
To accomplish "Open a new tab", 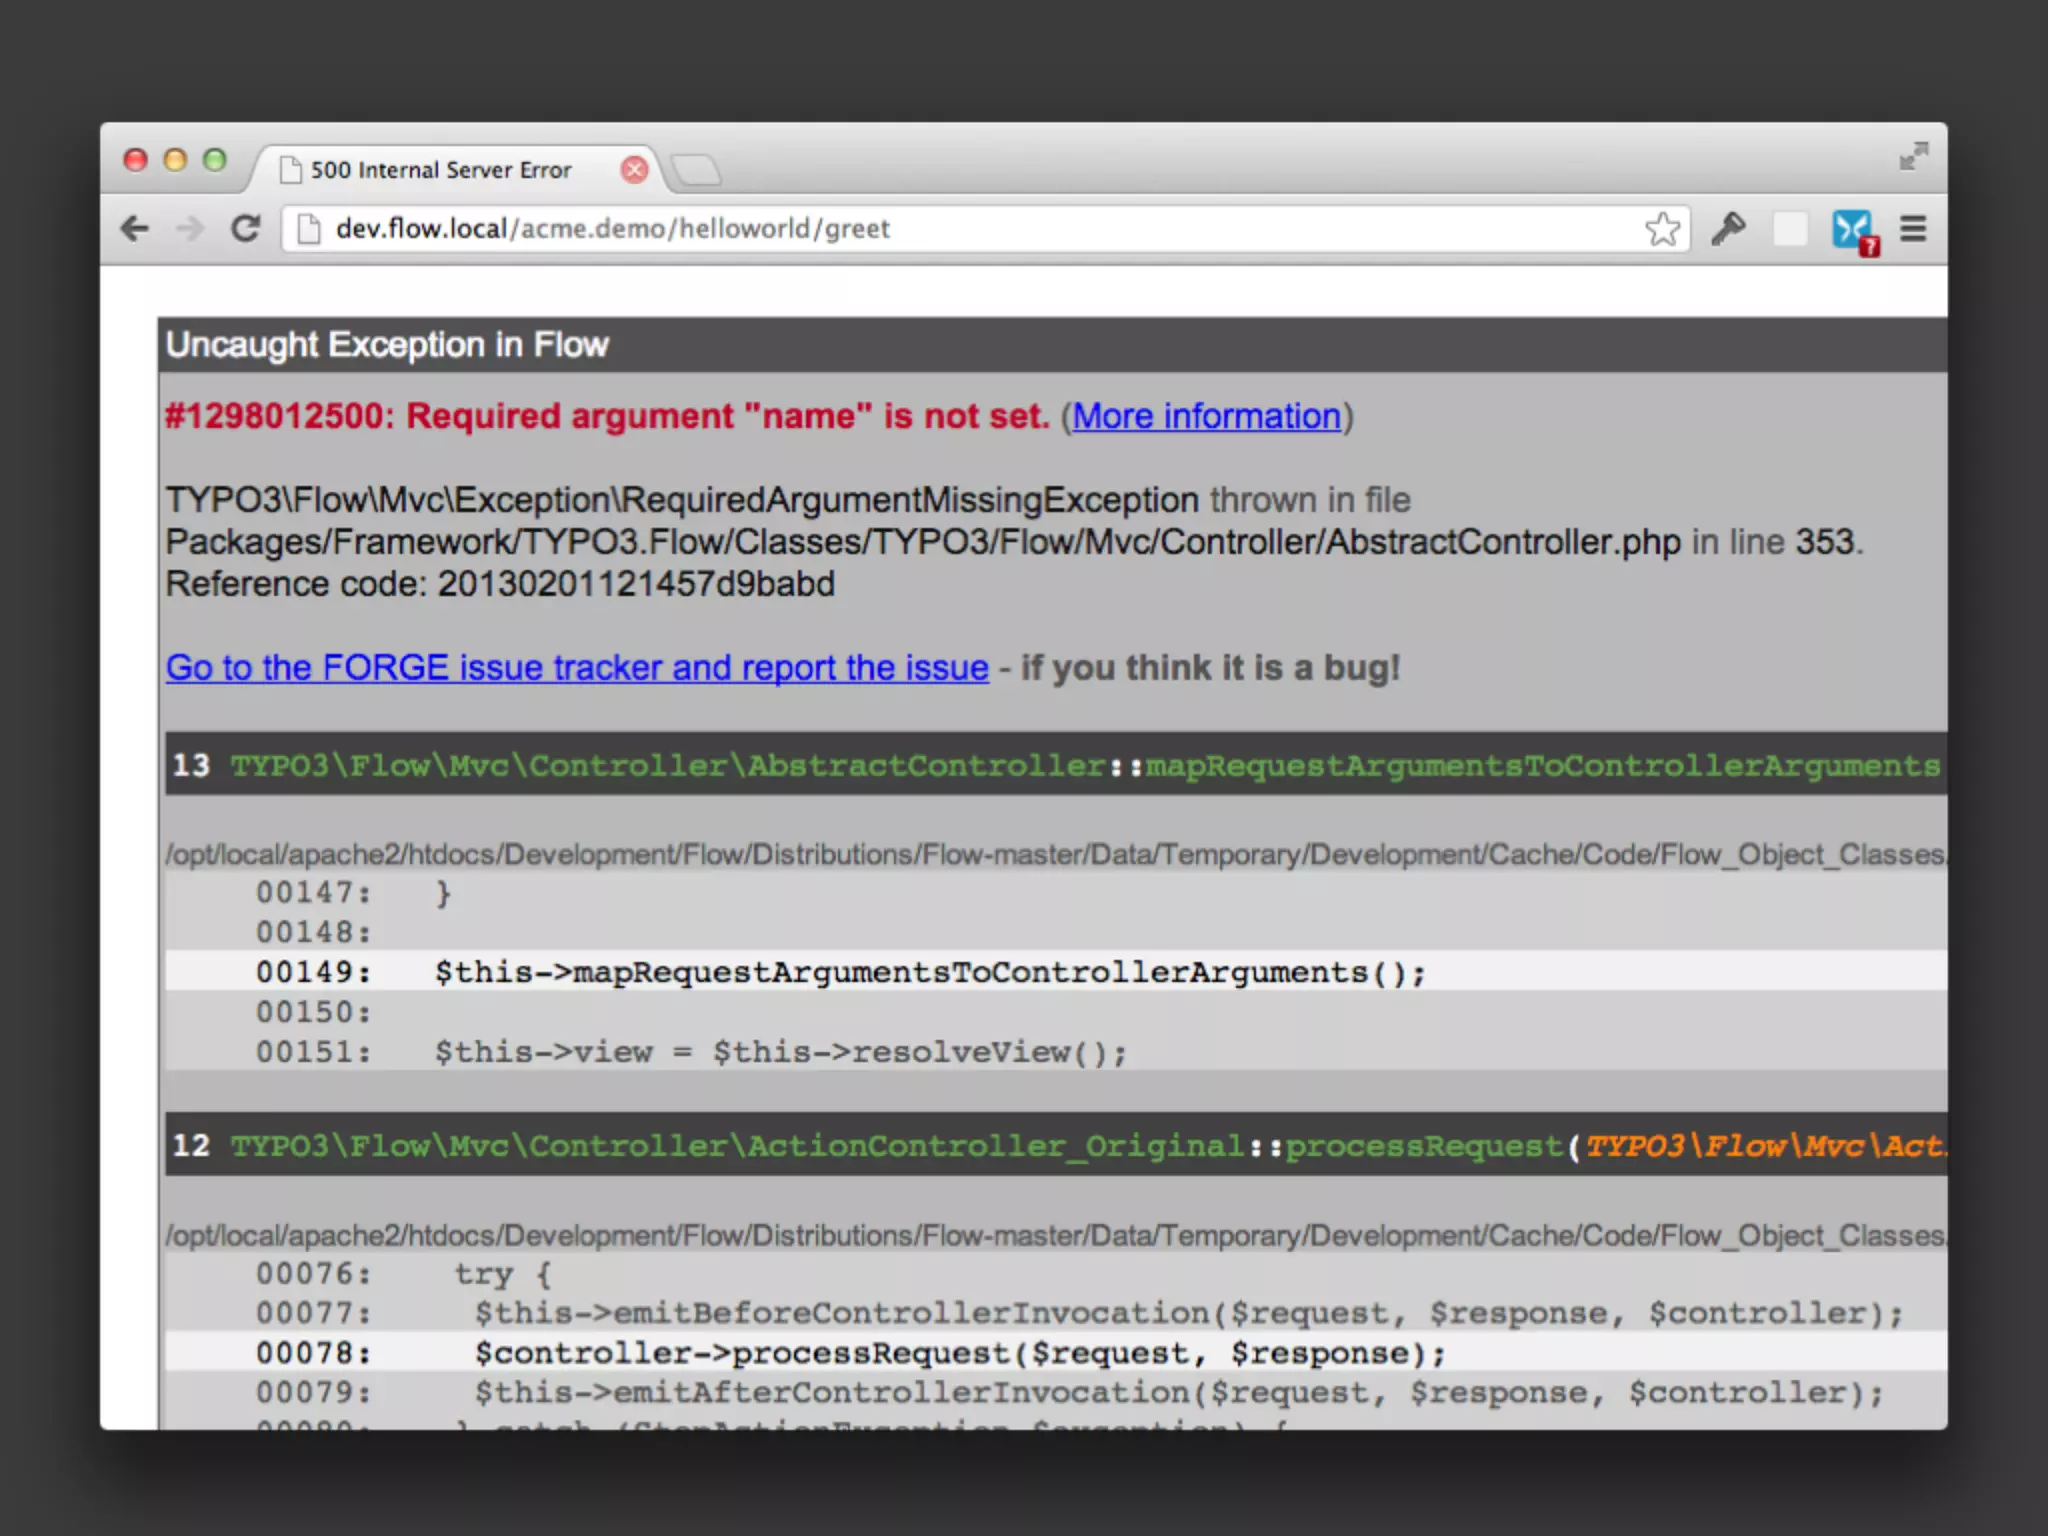I will tap(697, 170).
